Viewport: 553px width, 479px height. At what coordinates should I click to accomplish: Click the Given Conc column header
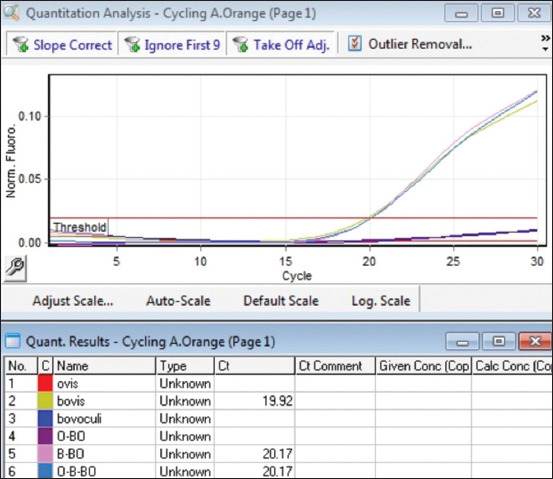point(424,366)
